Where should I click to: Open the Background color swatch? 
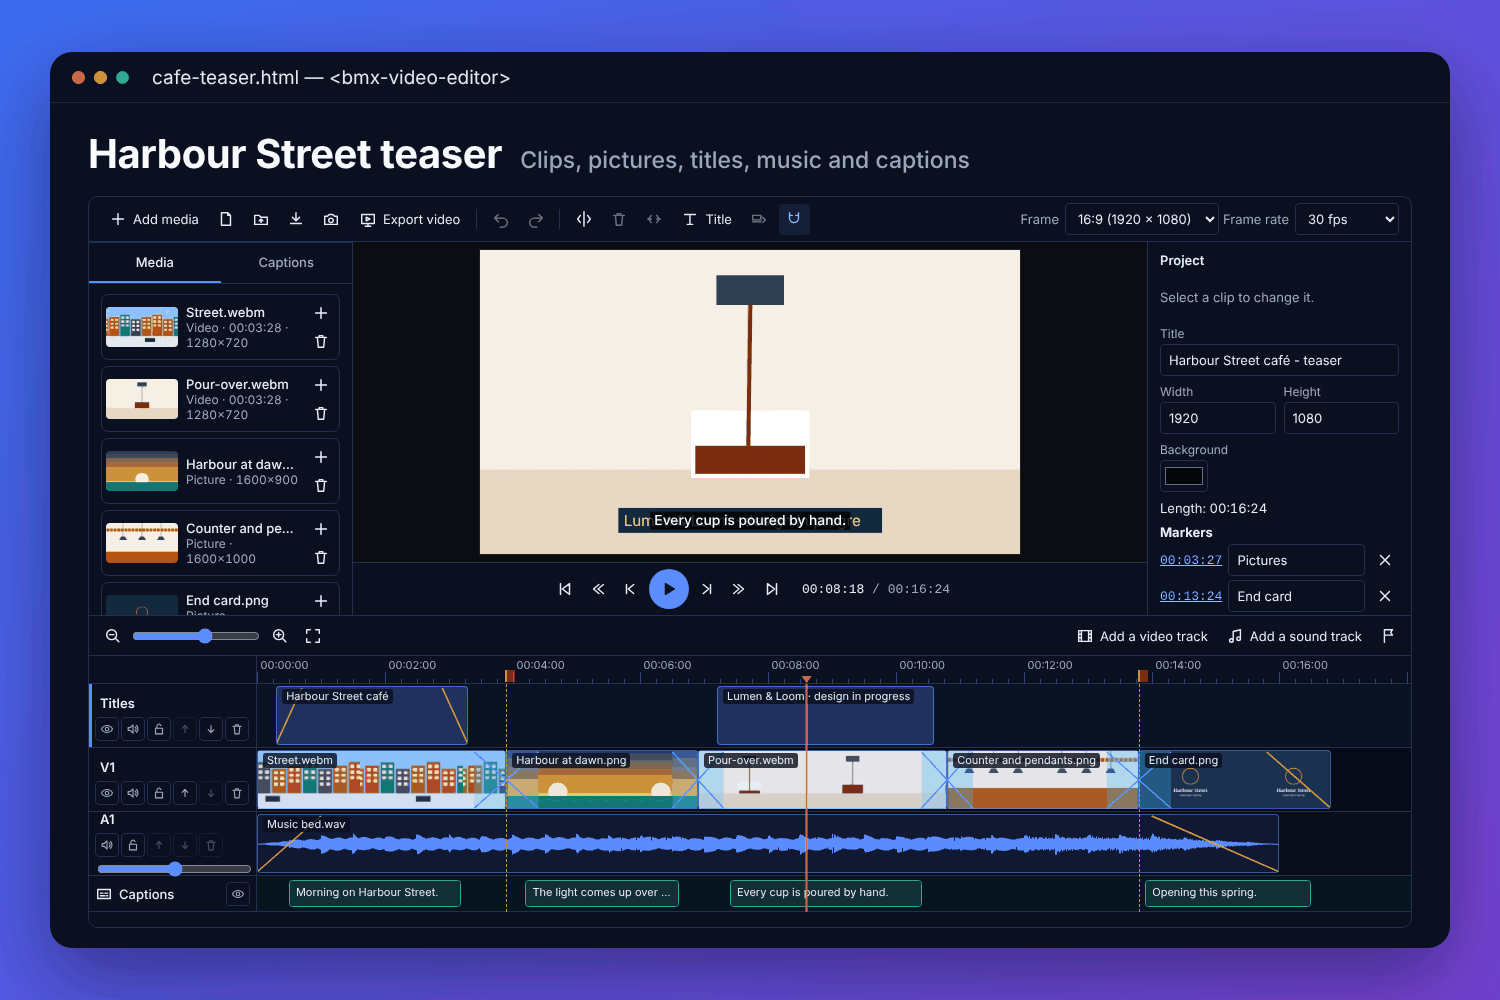click(1184, 476)
